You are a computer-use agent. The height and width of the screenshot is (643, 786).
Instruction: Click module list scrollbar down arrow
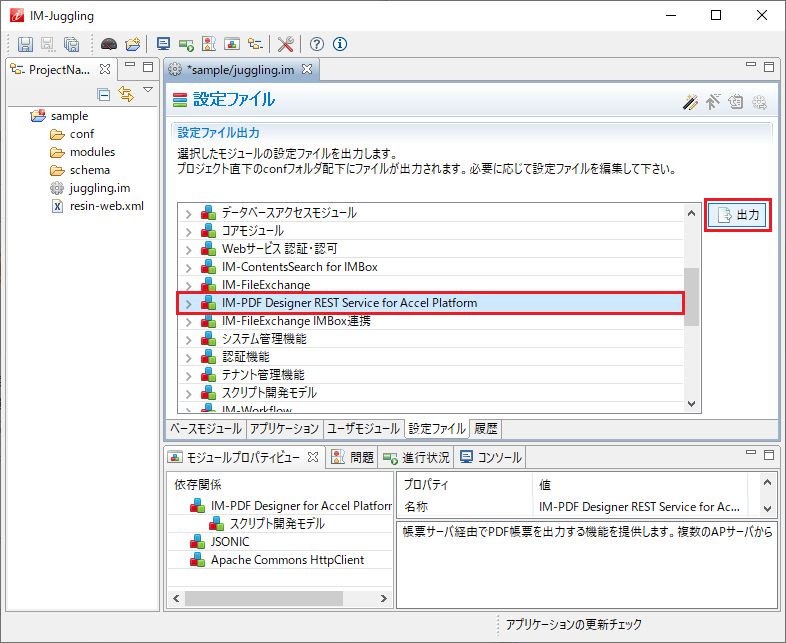click(692, 404)
